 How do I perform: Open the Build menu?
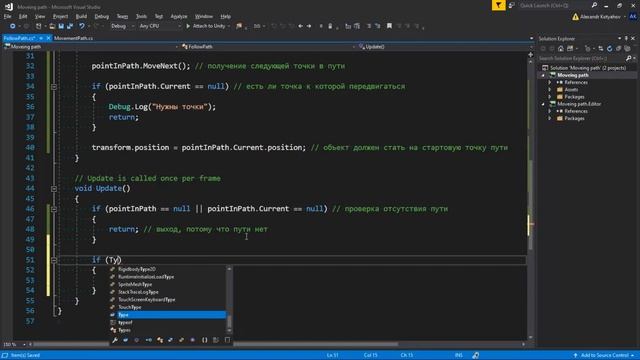click(x=81, y=16)
